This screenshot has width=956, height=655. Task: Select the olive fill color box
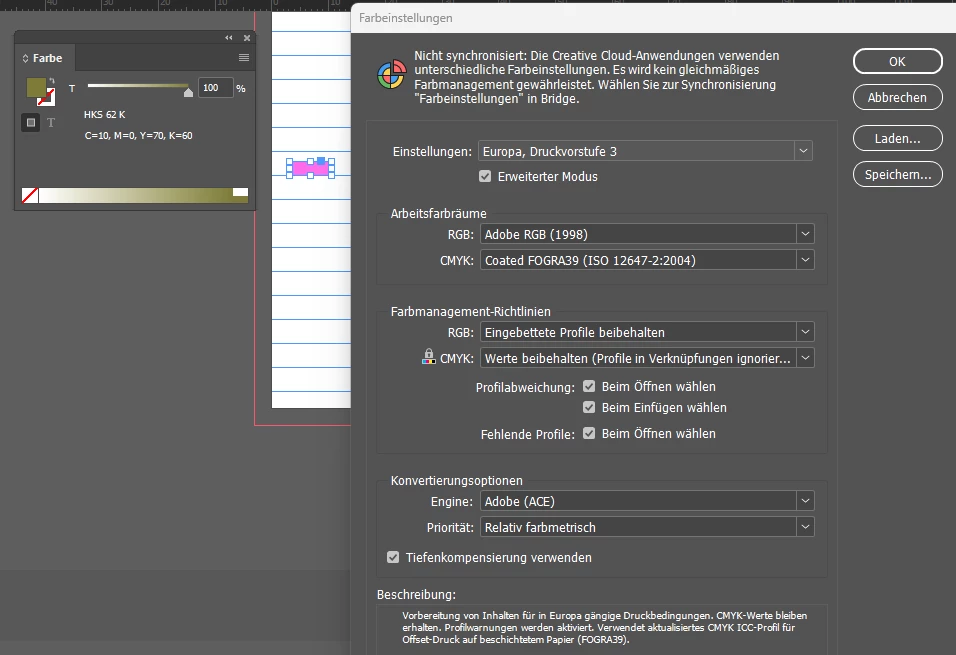tap(36, 87)
